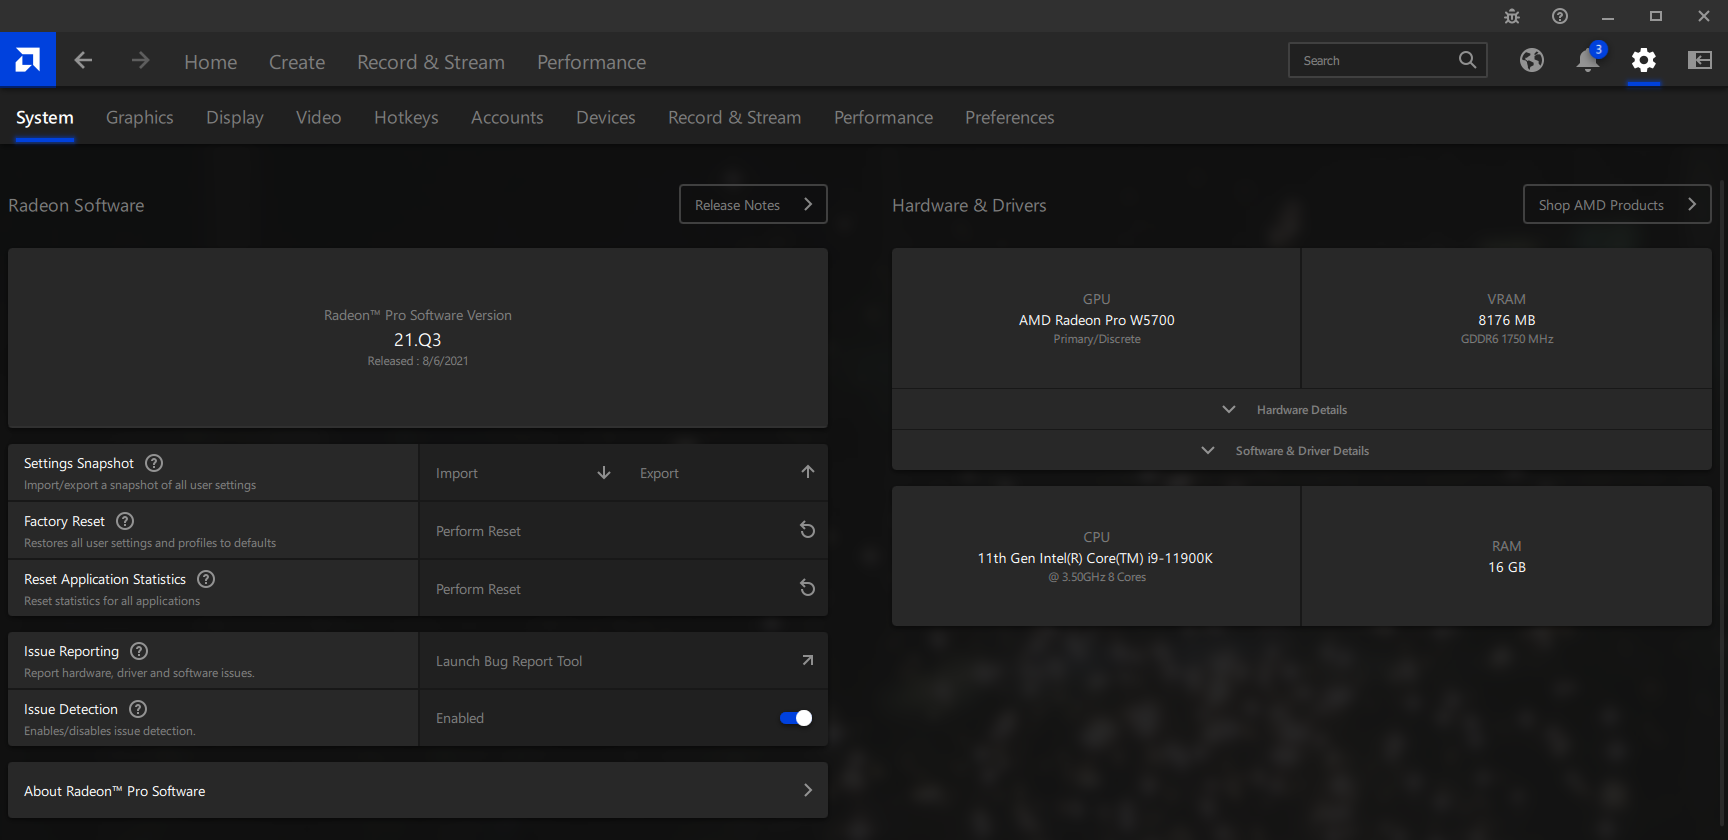The width and height of the screenshot is (1728, 840).
Task: Go forward with the right arrow
Action: click(x=140, y=61)
